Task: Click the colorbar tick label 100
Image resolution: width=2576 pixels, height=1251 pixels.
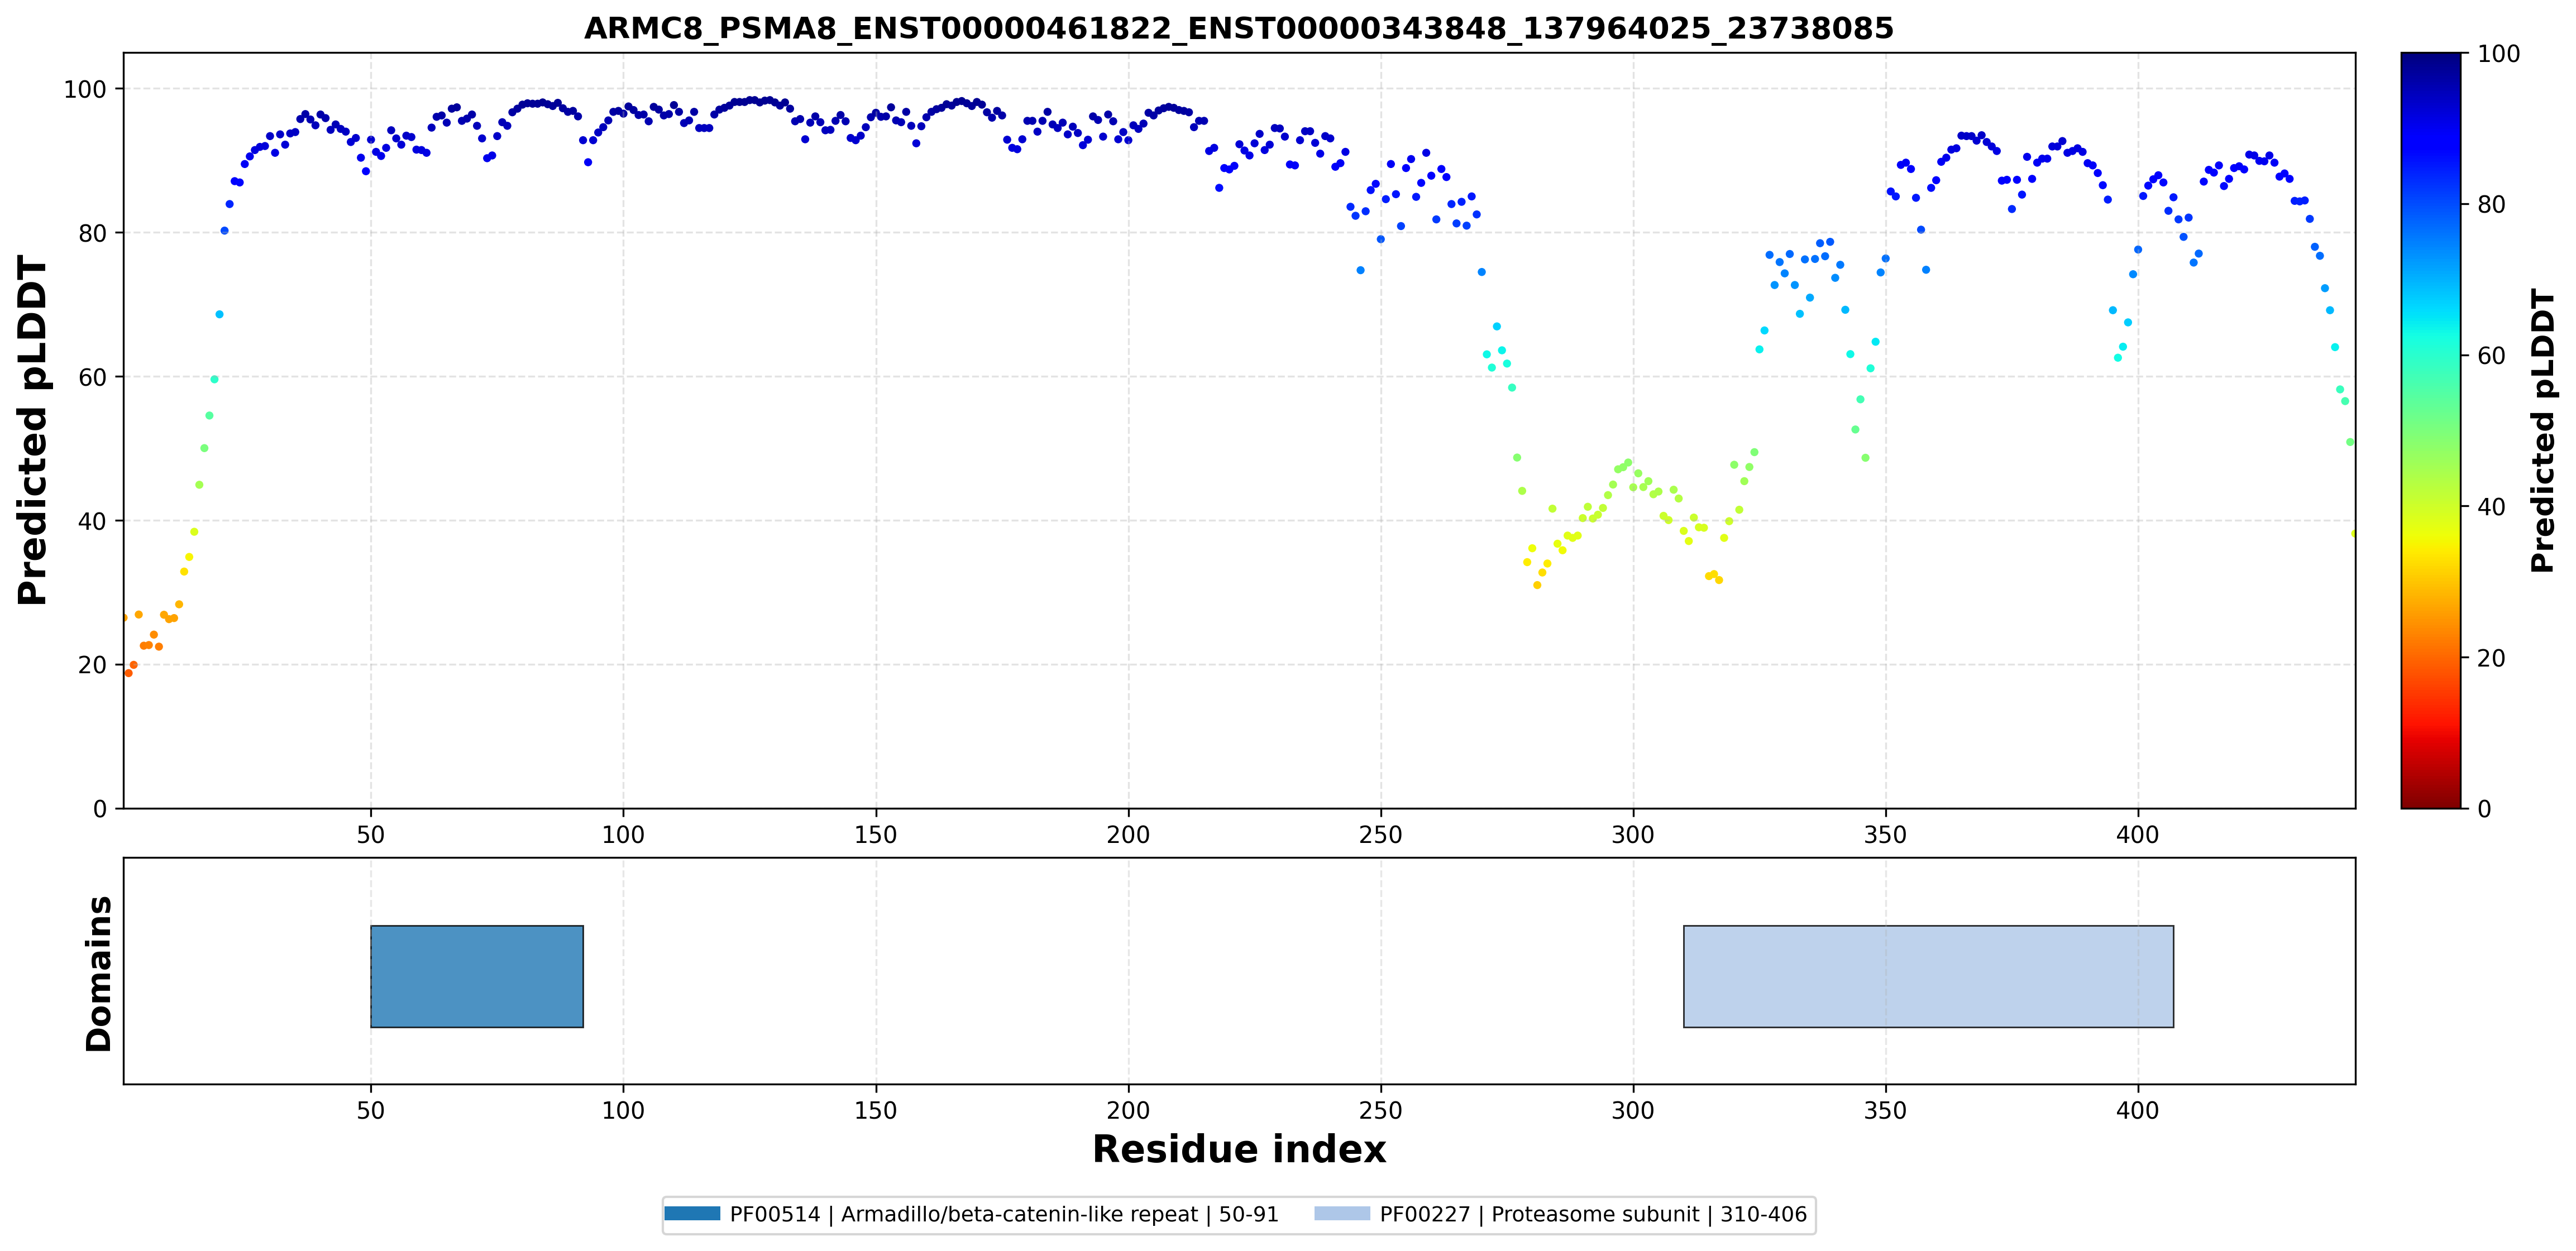Action: coord(2498,54)
